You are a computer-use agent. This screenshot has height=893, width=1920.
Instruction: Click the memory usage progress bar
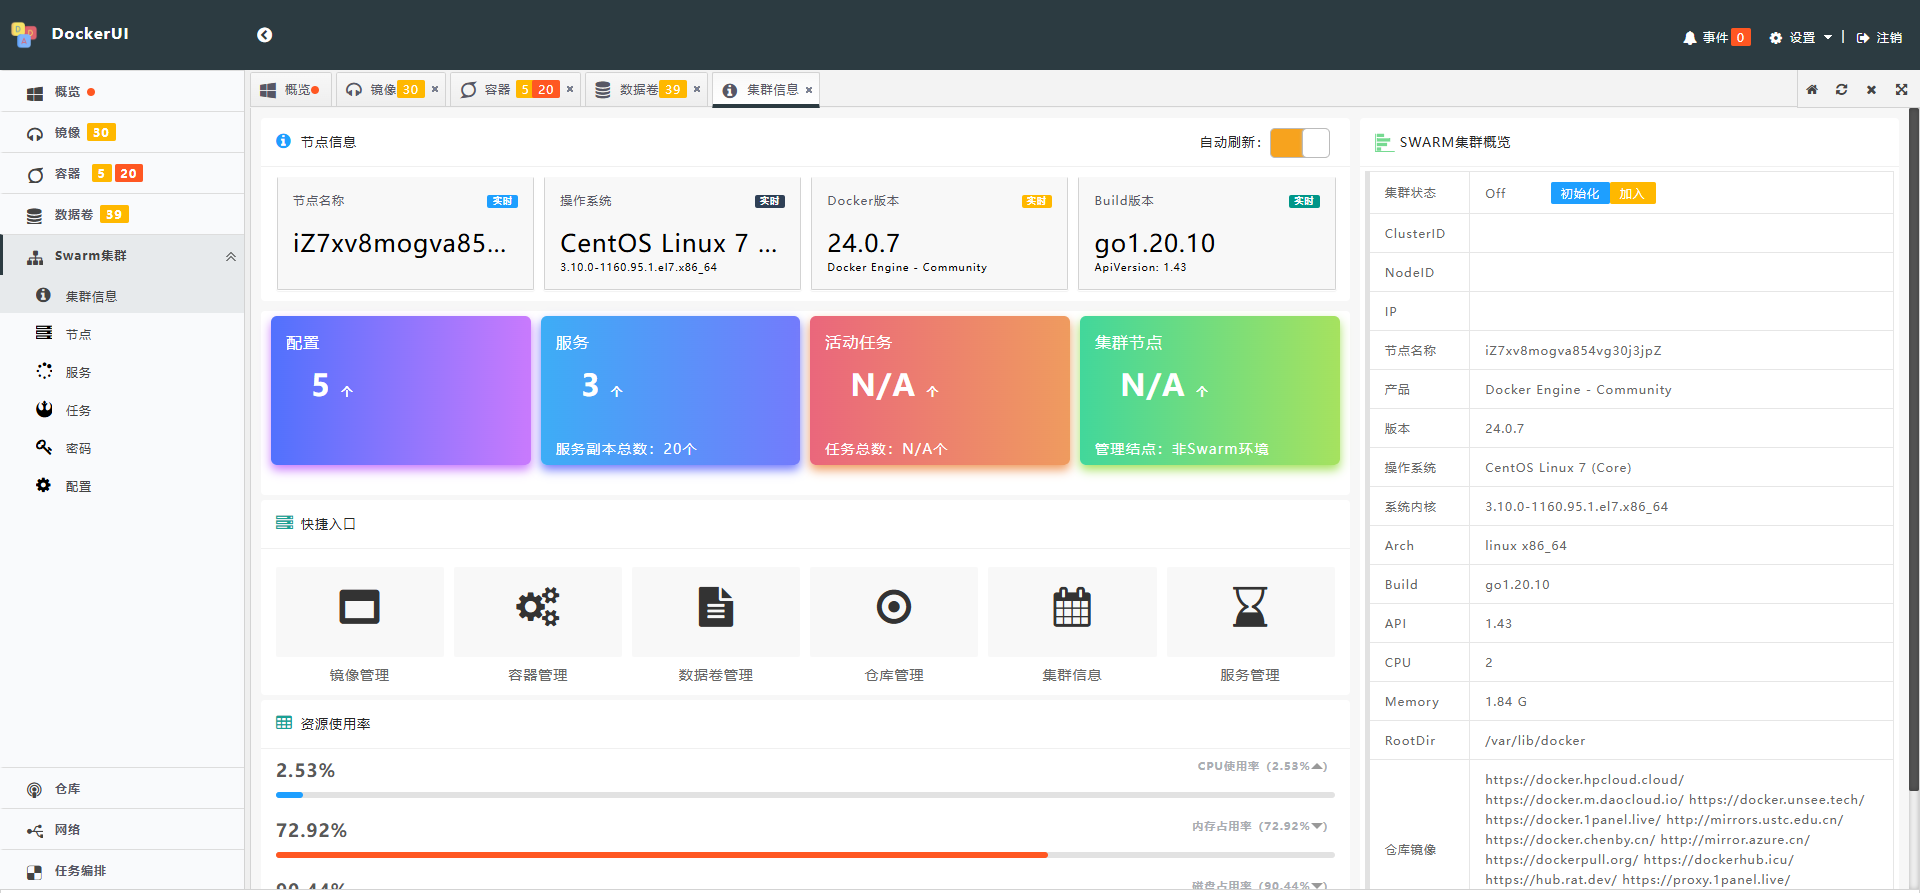(804, 855)
